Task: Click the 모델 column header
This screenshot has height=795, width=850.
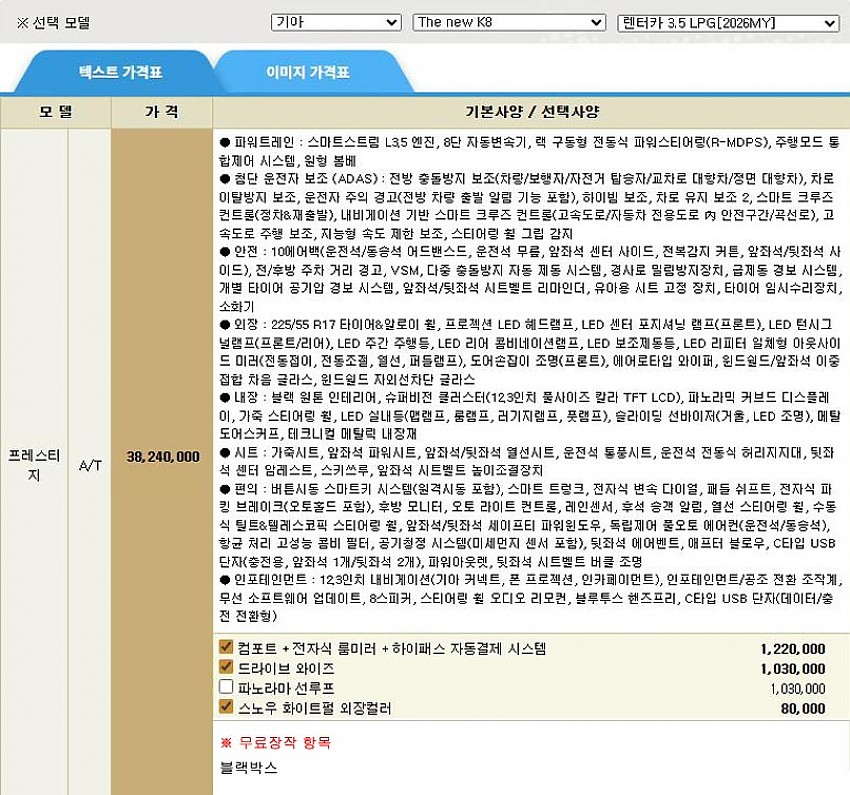Action: pos(56,111)
